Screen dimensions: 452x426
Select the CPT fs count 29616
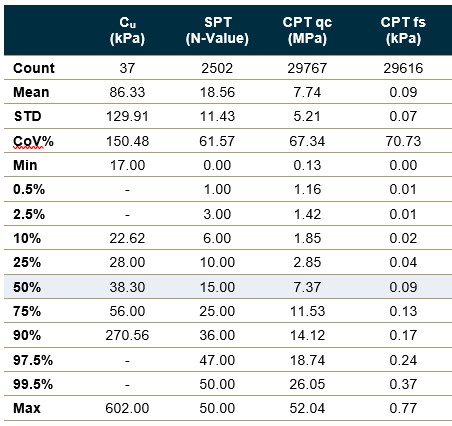(403, 68)
